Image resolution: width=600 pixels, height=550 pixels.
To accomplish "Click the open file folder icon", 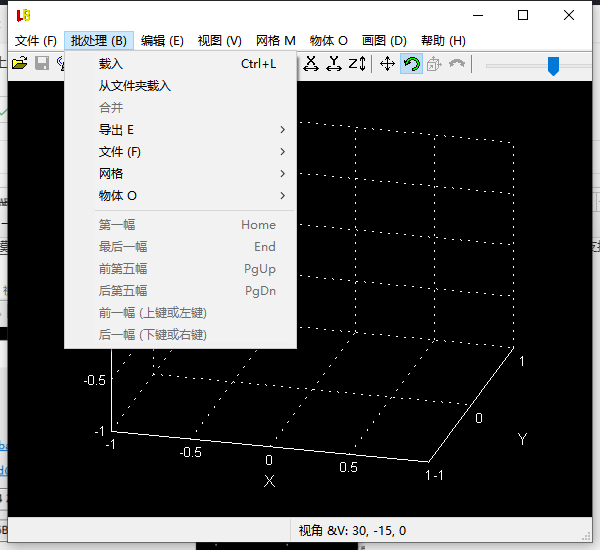I will (20, 64).
